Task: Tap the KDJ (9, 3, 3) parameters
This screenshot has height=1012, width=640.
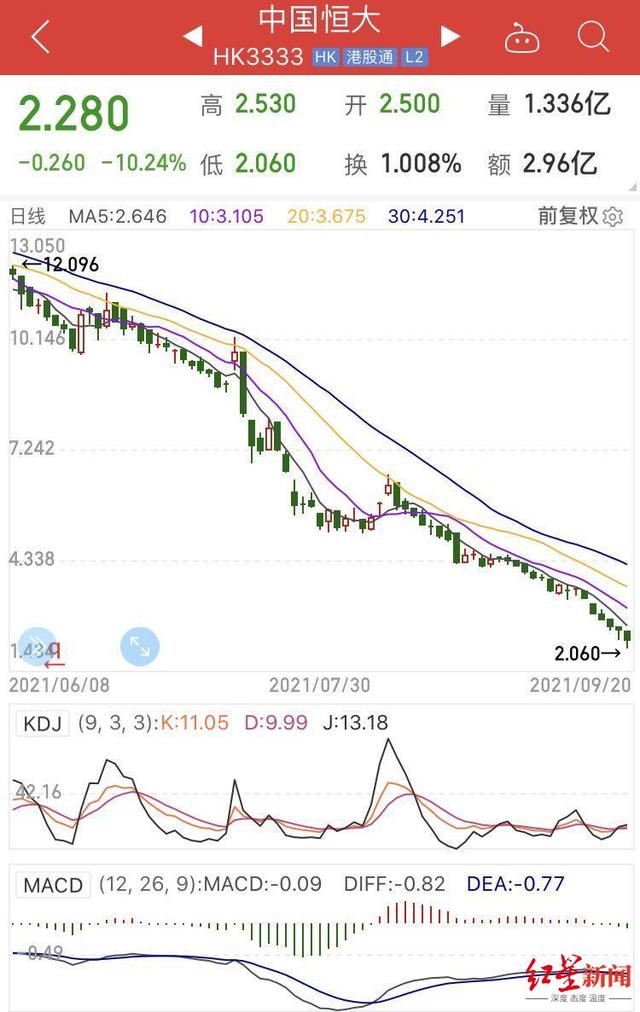Action: [x=115, y=722]
